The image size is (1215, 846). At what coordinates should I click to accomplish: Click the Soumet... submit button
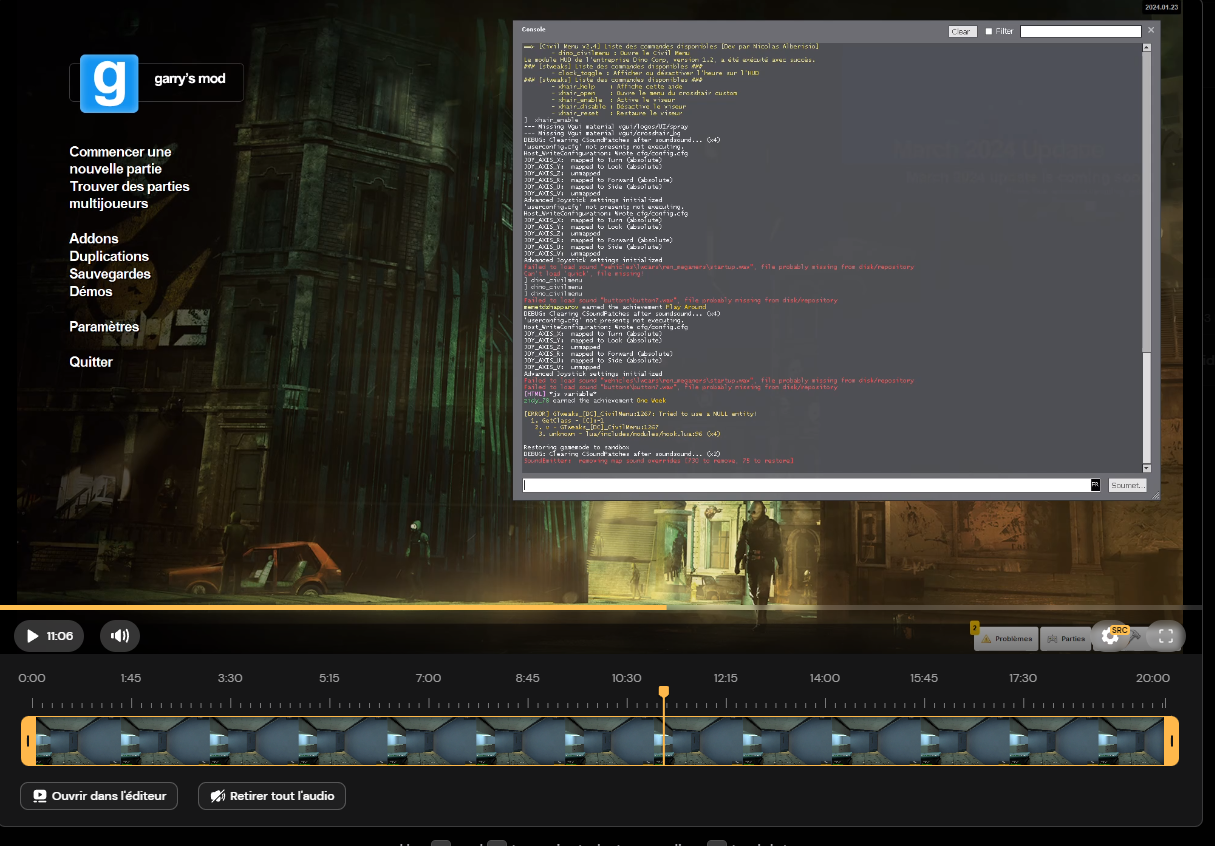pos(1128,485)
